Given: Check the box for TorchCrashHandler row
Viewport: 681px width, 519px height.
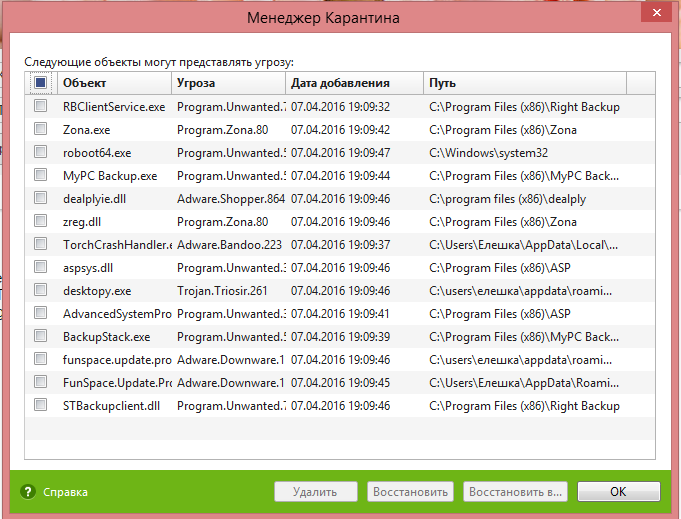Looking at the screenshot, I should pyautogui.click(x=40, y=244).
